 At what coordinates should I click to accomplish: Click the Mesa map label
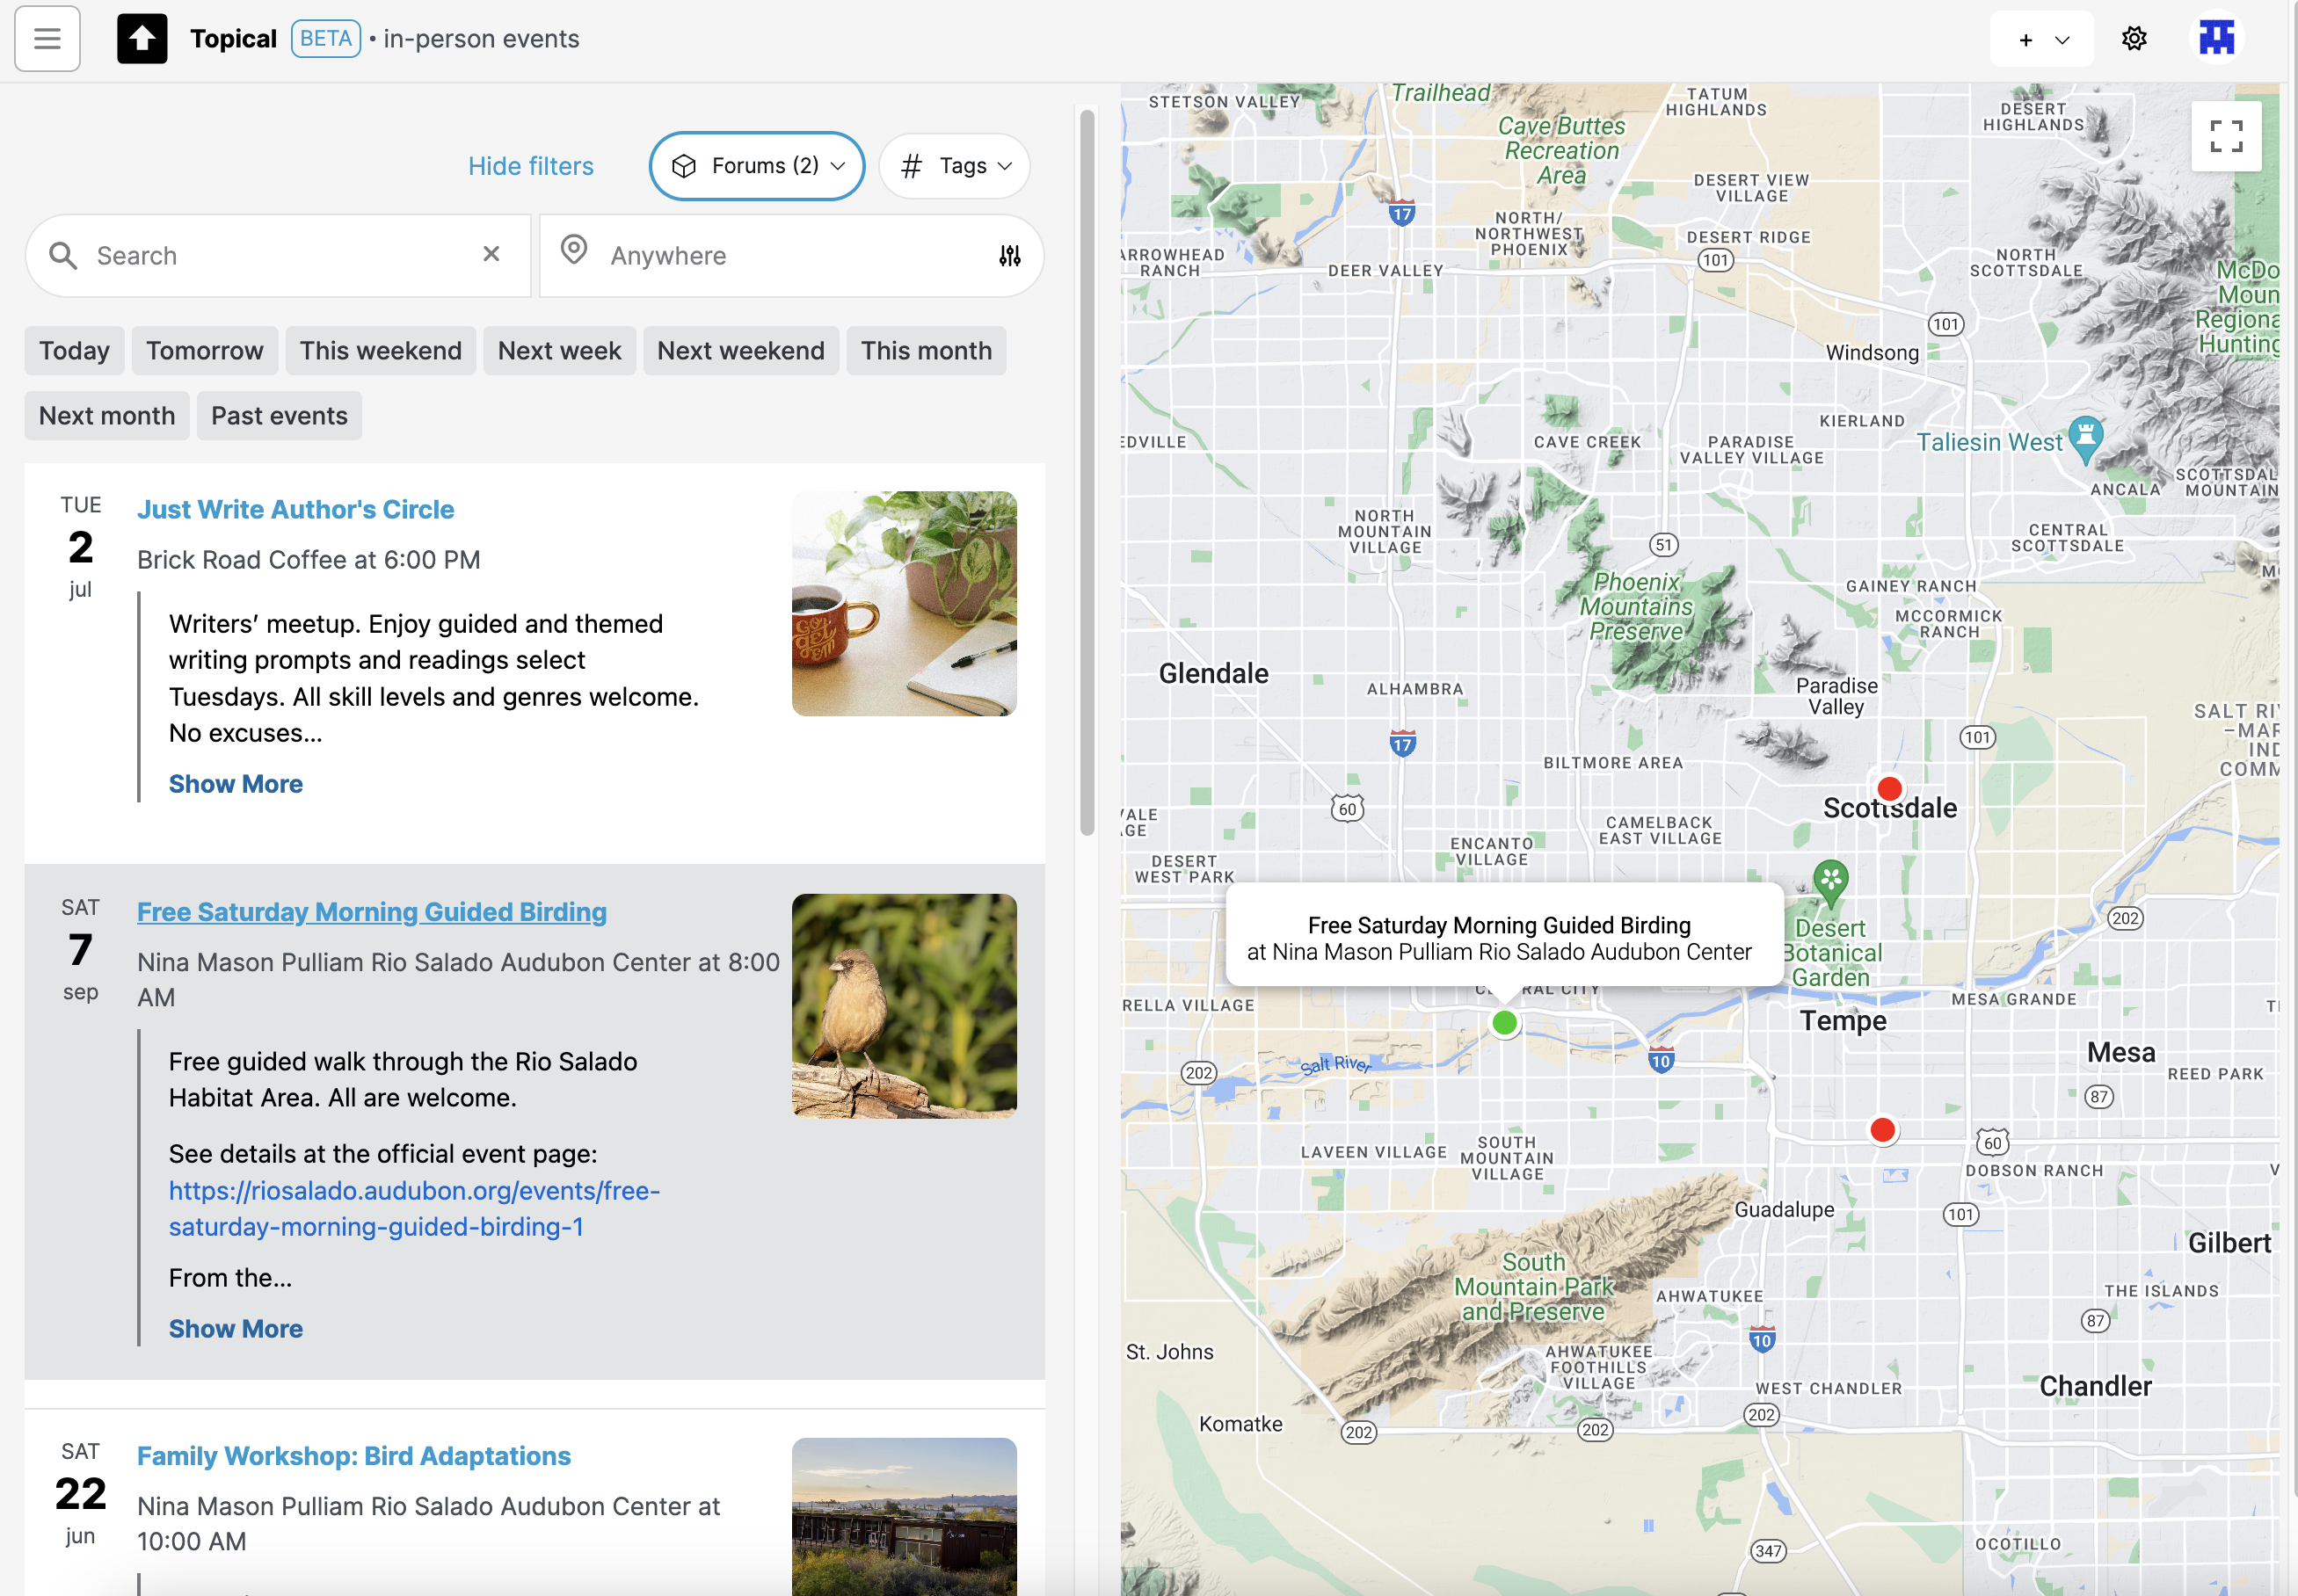(2121, 1052)
